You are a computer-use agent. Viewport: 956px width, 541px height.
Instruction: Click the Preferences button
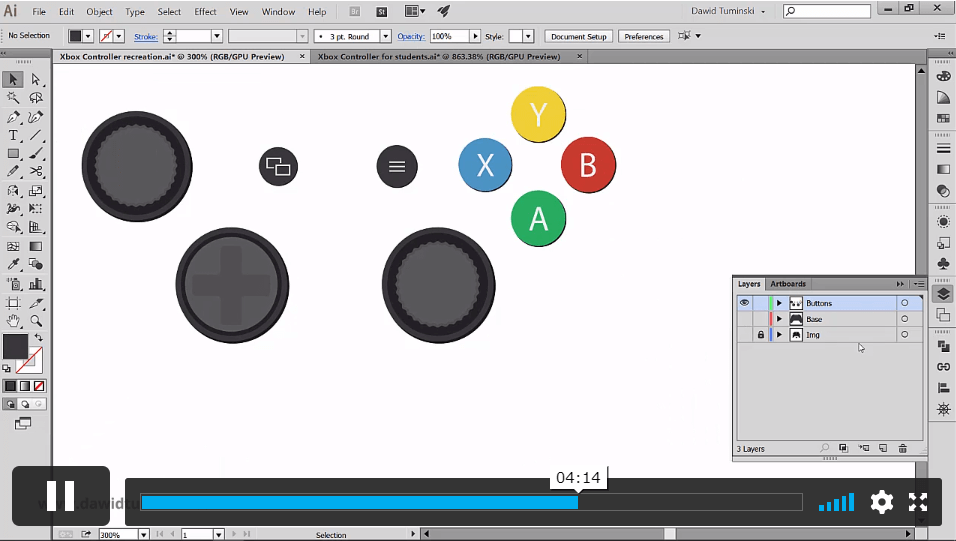pyautogui.click(x=643, y=36)
